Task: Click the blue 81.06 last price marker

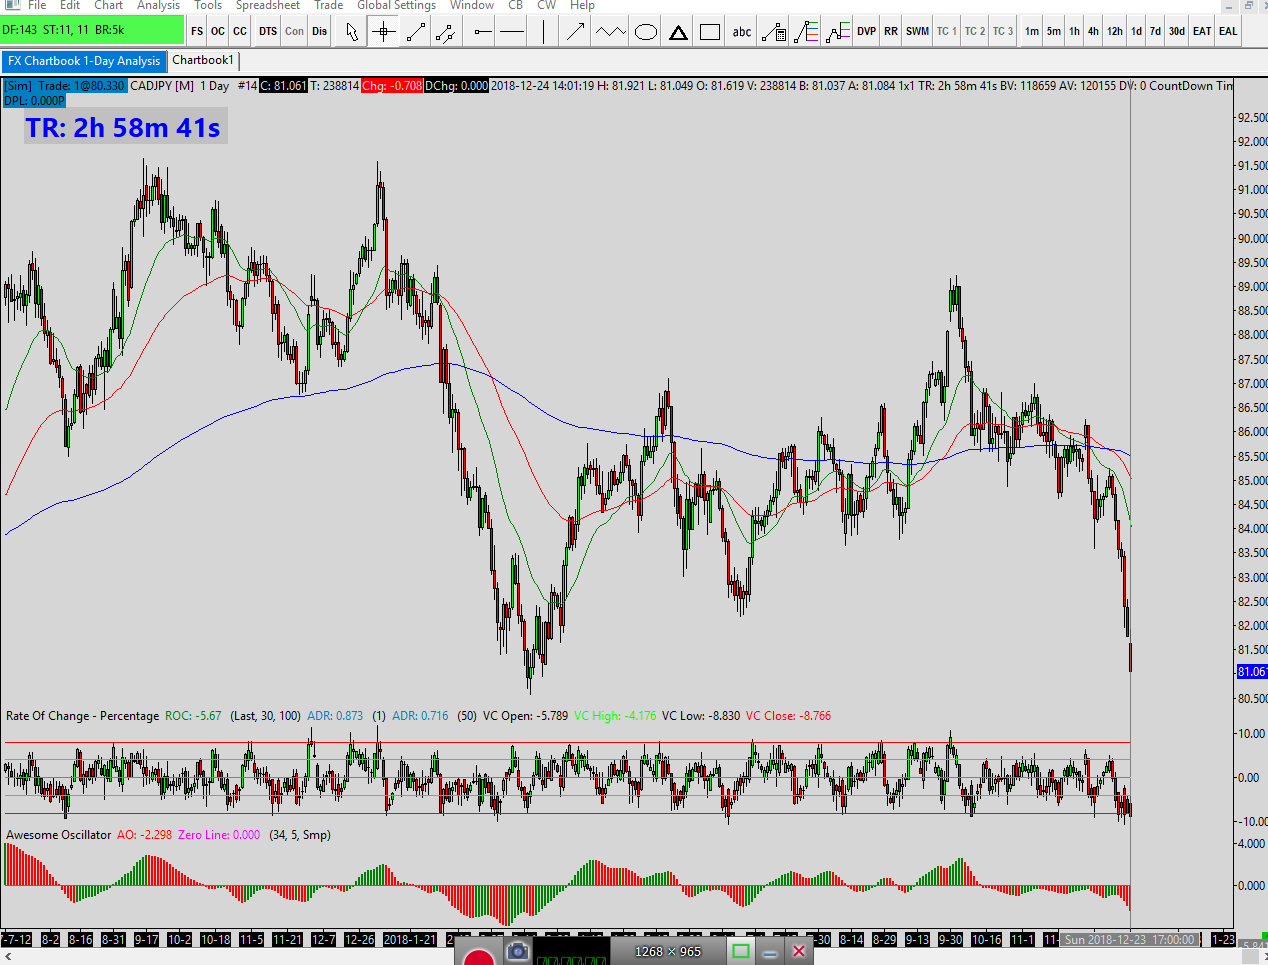Action: coord(1252,672)
